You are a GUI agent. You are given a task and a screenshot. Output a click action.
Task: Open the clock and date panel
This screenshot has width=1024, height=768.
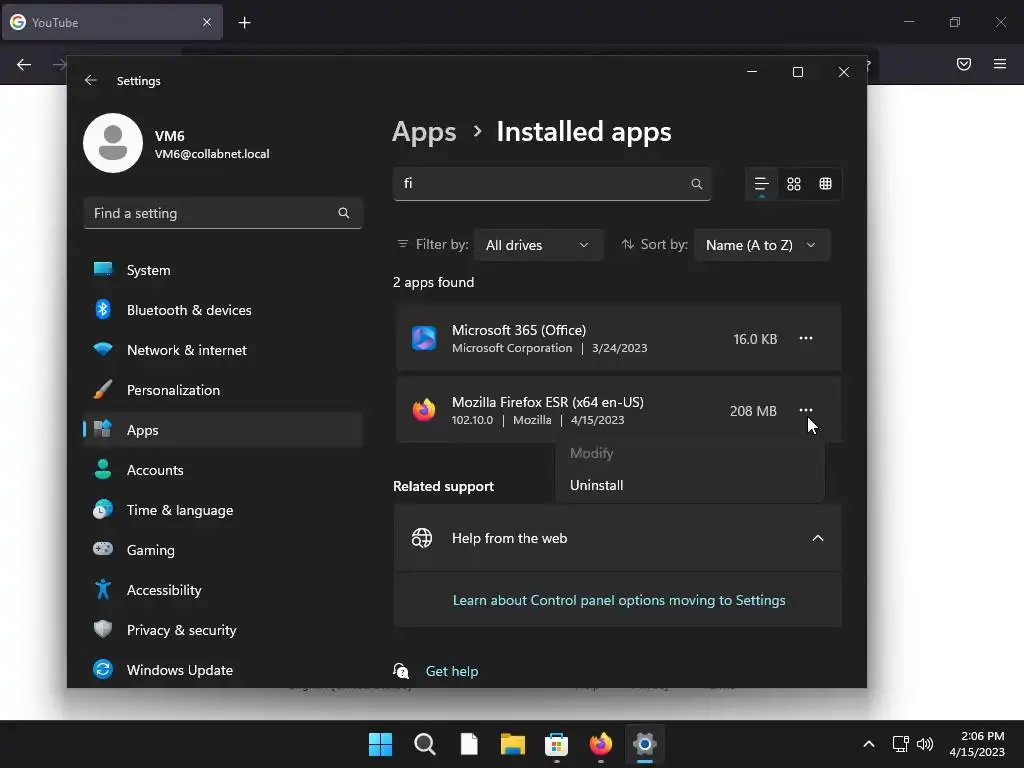pyautogui.click(x=977, y=744)
